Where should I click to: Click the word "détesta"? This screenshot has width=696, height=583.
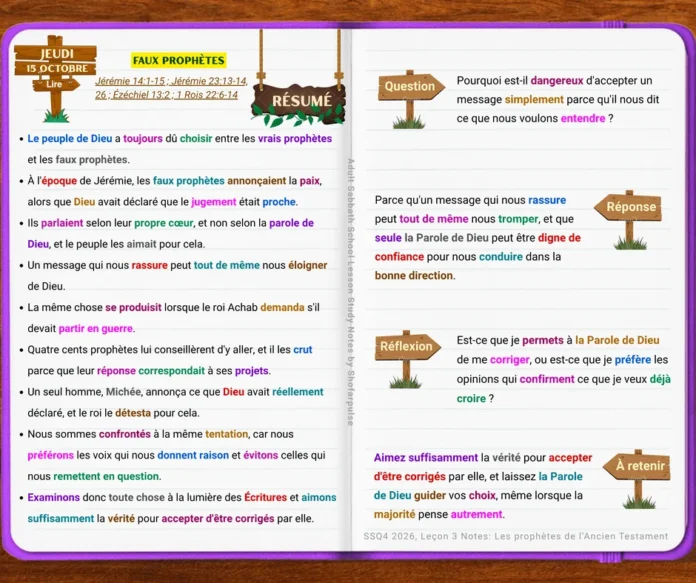point(133,413)
